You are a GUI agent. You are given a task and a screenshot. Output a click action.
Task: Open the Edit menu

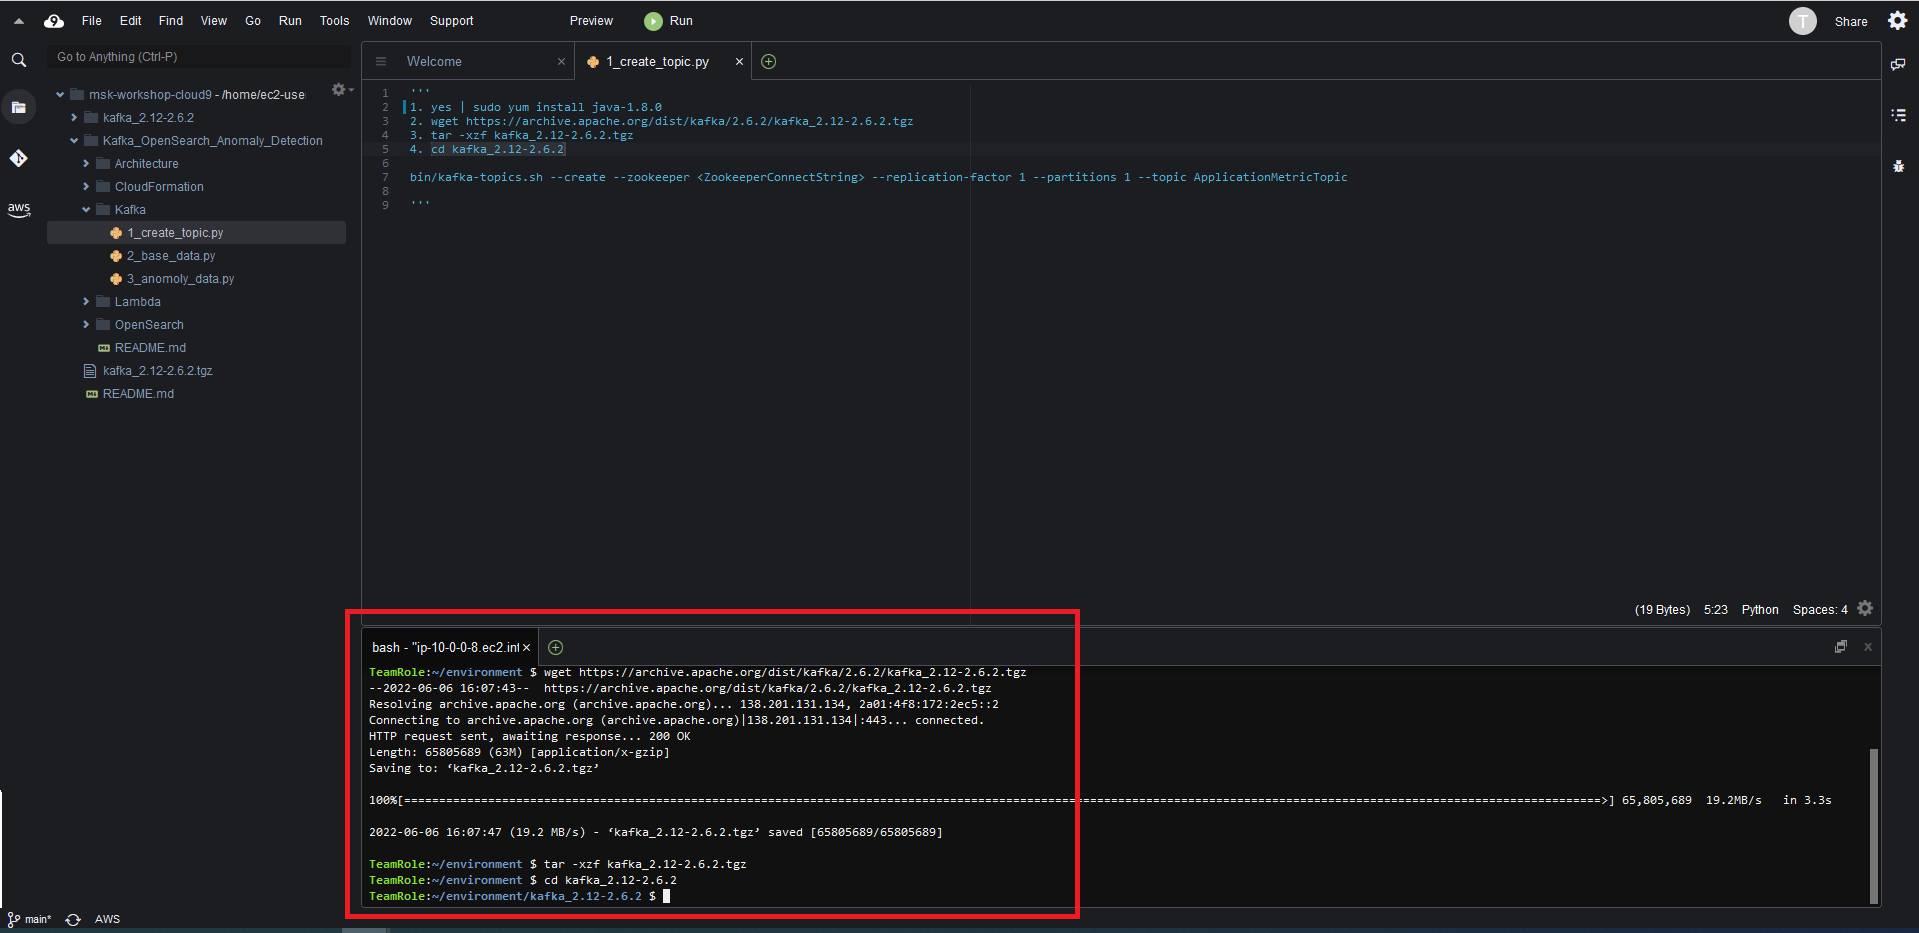pos(130,21)
